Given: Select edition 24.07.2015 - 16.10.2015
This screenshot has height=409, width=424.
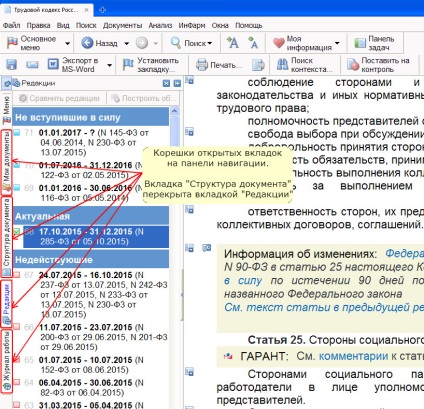Looking at the screenshot, I should click(92, 295).
